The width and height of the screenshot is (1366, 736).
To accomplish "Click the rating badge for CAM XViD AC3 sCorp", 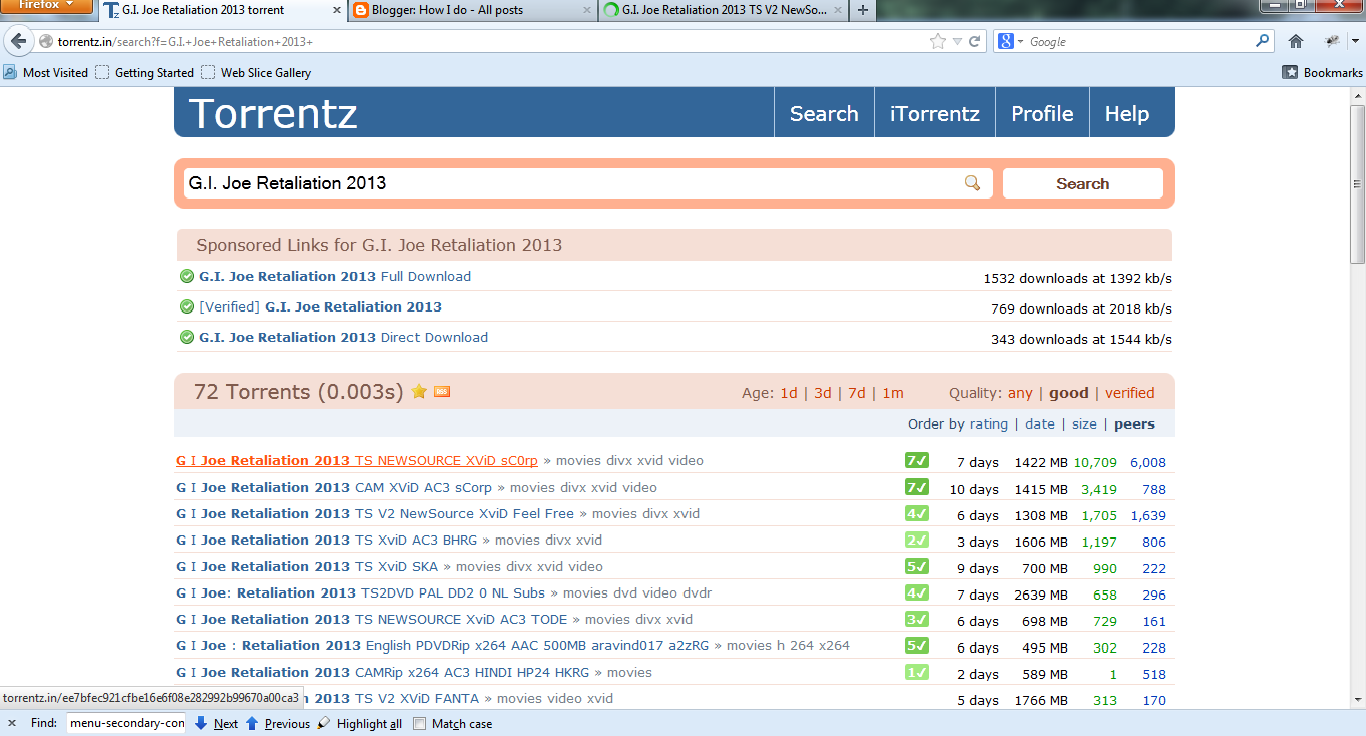I will point(916,487).
